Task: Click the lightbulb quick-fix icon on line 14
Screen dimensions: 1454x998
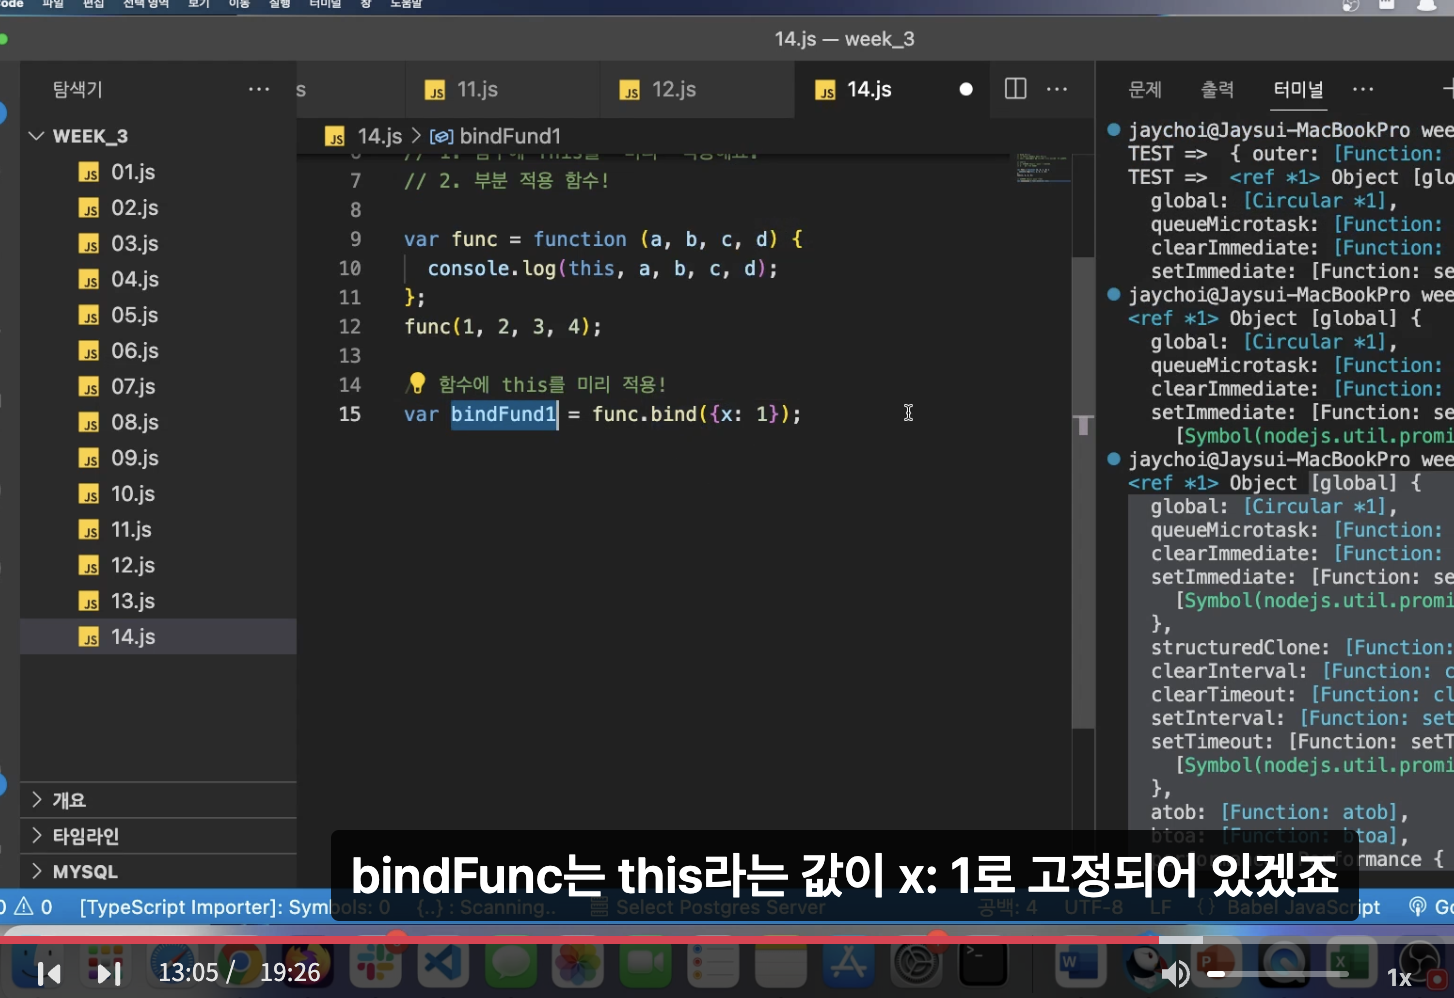Action: point(417,384)
